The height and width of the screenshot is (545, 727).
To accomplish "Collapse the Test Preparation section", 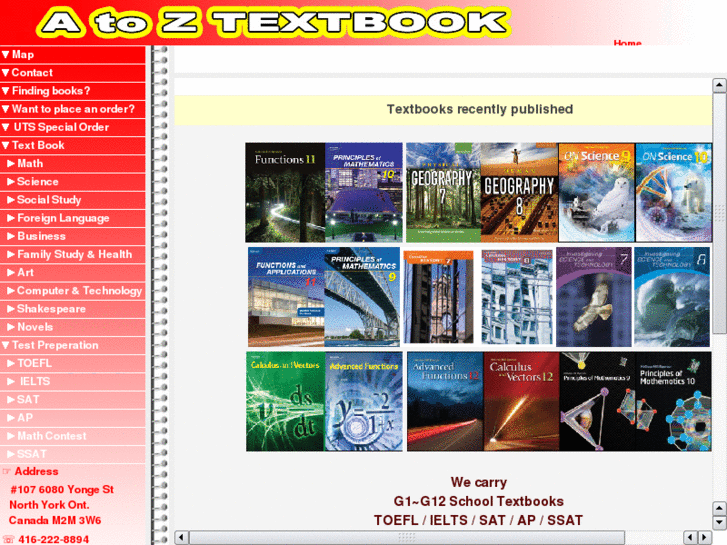I will [x=73, y=345].
